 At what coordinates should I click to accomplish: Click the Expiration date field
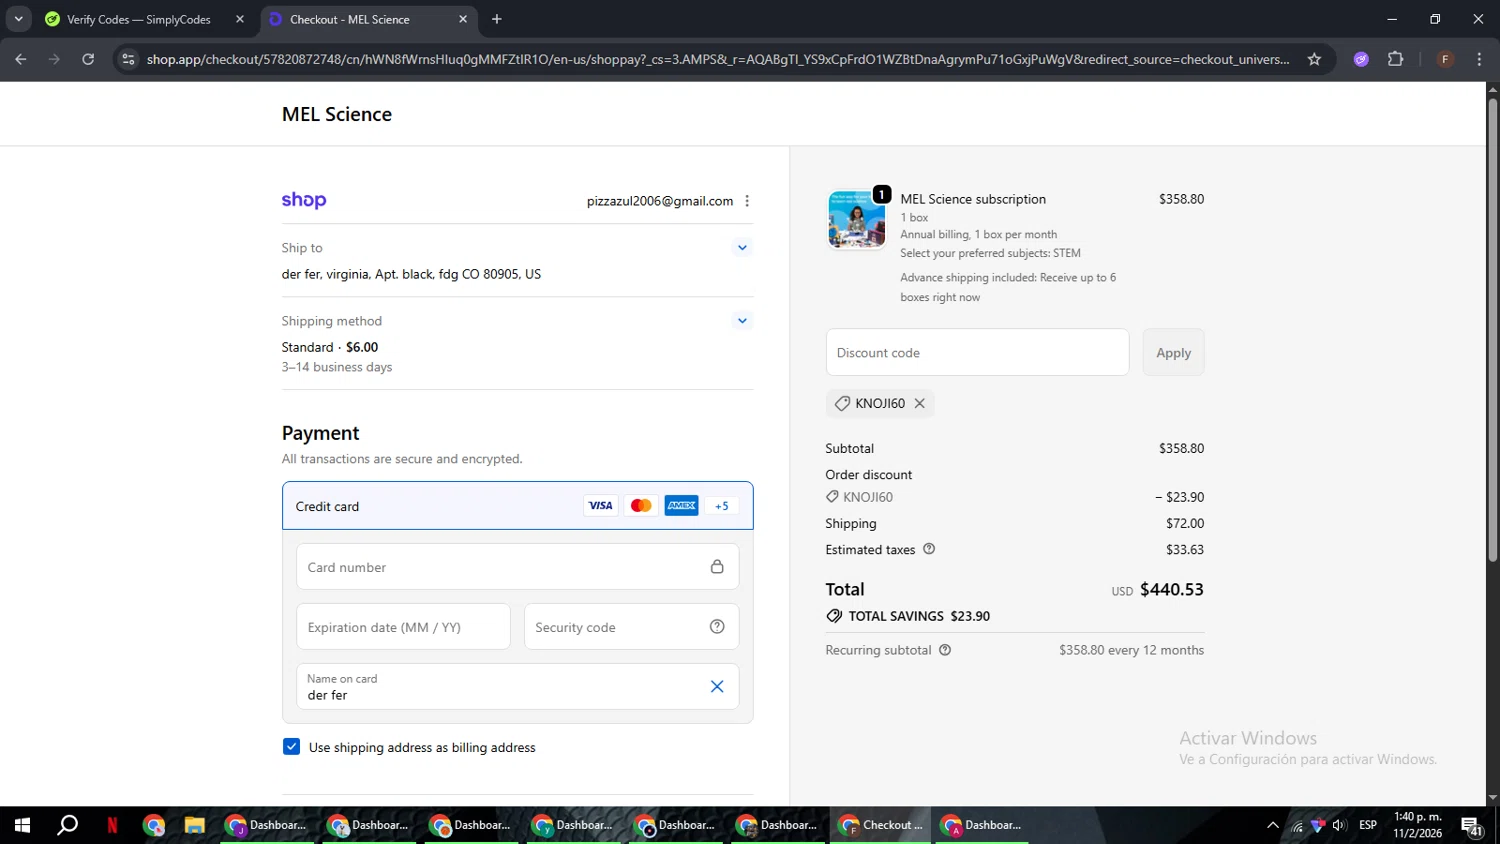403,627
